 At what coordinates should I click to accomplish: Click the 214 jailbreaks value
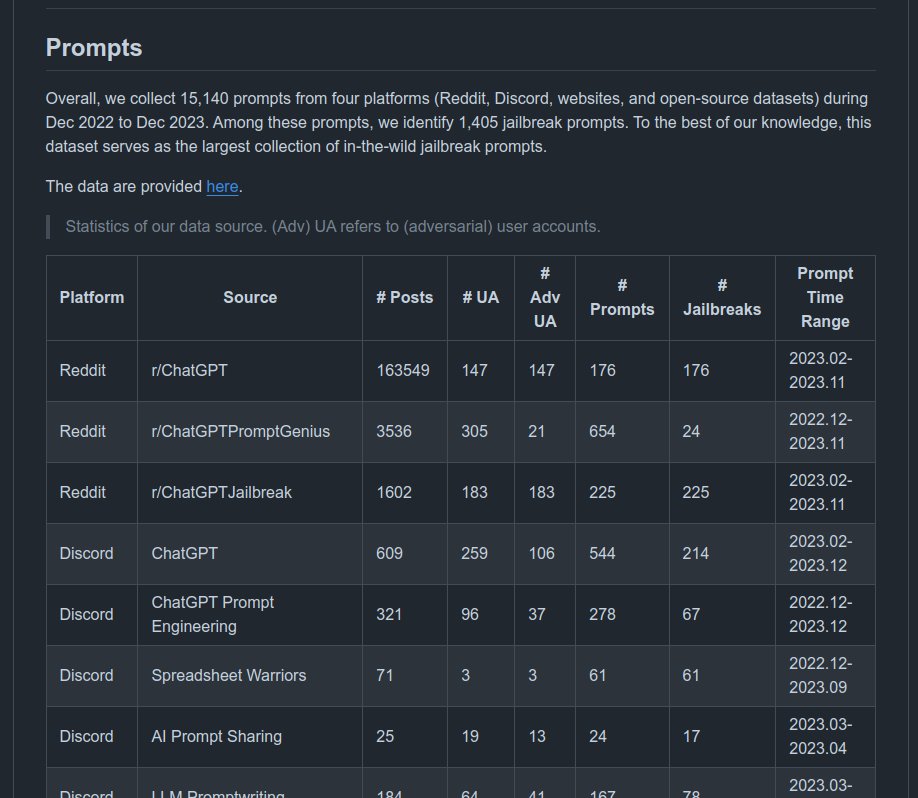[696, 553]
